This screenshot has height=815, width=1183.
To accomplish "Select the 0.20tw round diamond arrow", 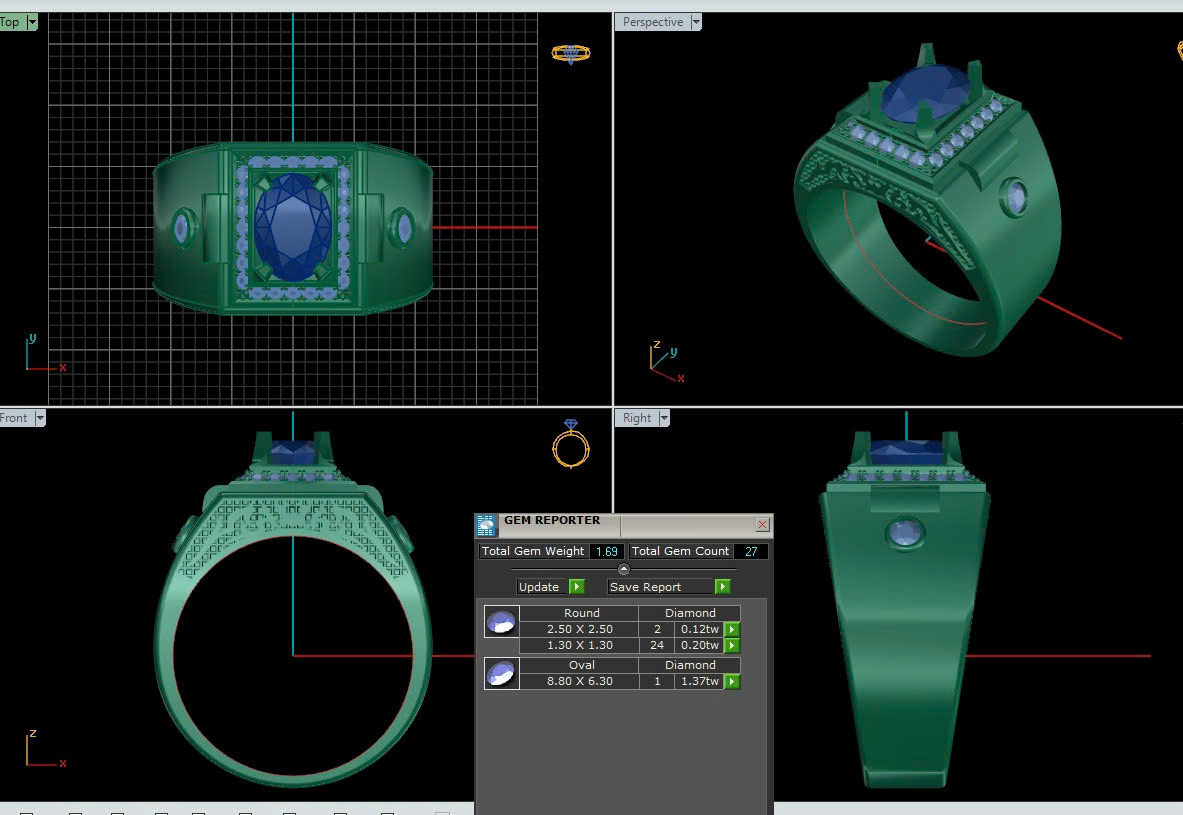I will (732, 646).
